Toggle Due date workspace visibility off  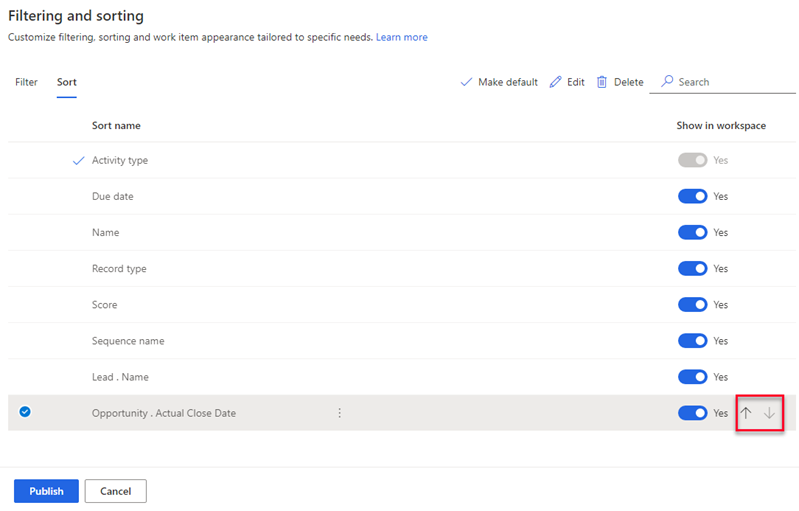point(693,196)
